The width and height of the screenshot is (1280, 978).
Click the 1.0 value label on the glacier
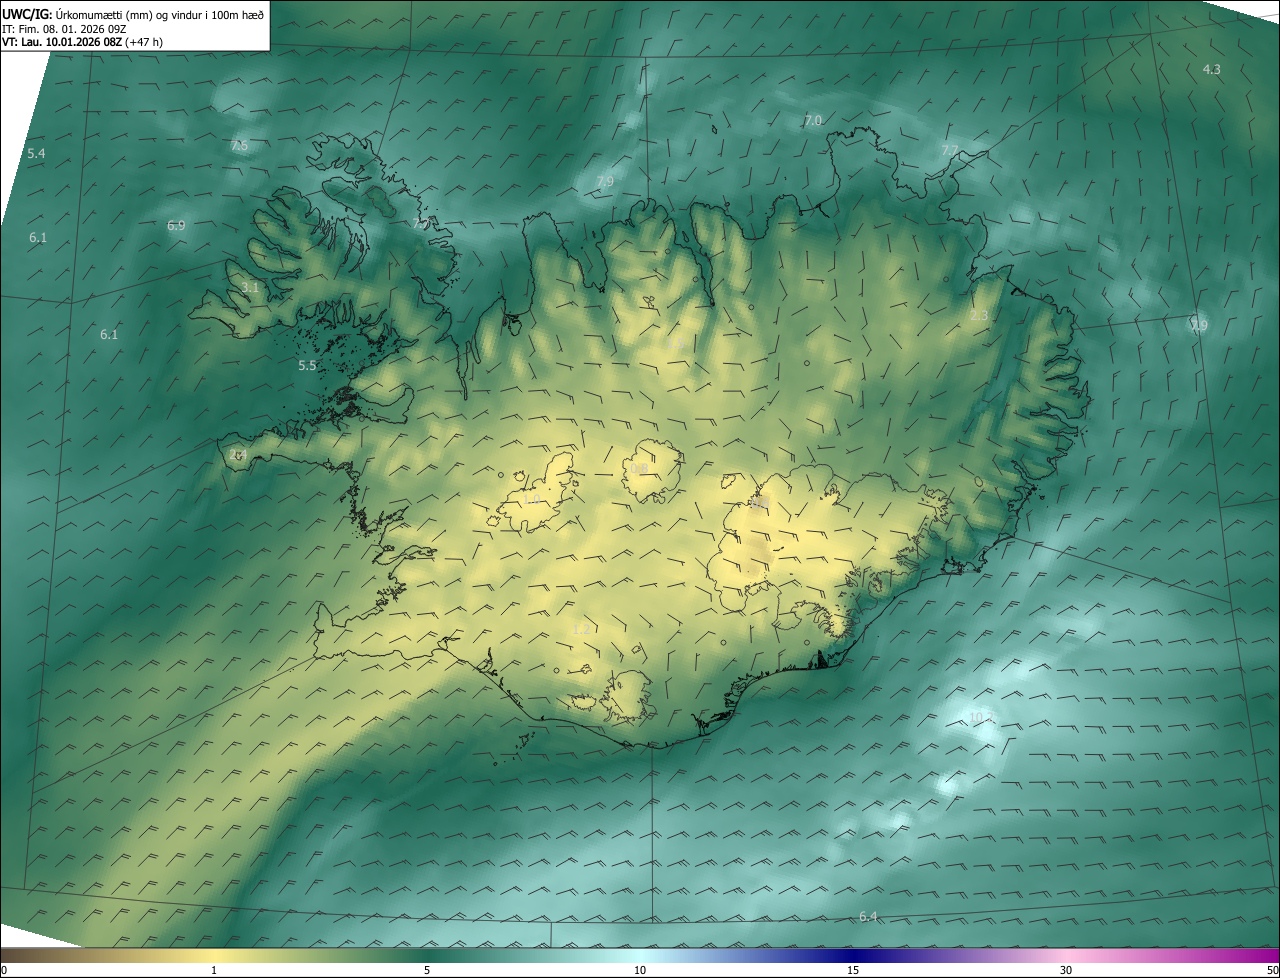pos(532,499)
